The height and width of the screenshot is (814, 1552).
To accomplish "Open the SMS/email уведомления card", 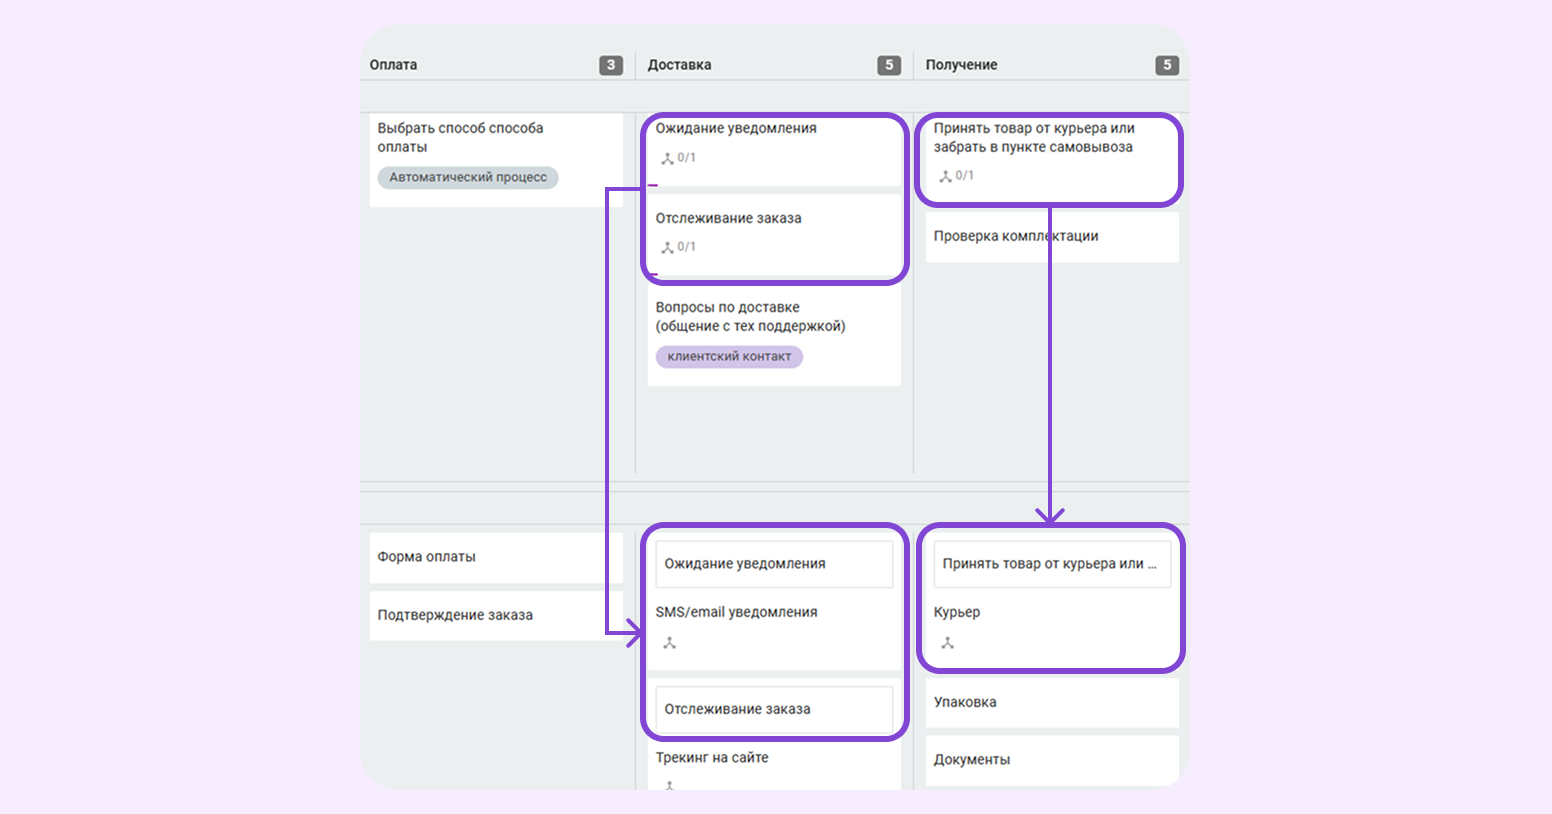I will pos(774,600).
